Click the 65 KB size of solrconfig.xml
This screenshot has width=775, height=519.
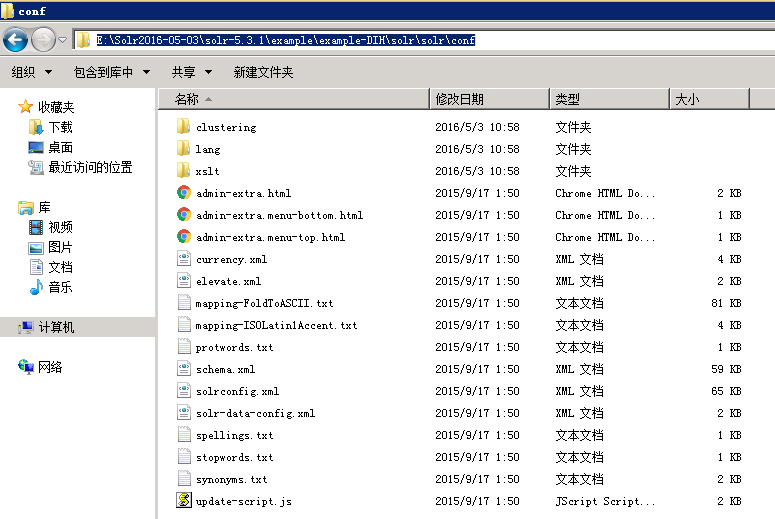tap(726, 391)
